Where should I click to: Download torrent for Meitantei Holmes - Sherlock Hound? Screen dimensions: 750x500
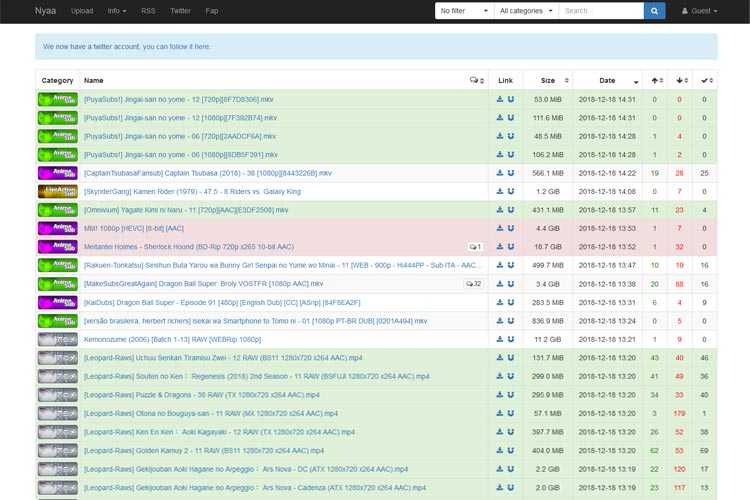click(499, 246)
